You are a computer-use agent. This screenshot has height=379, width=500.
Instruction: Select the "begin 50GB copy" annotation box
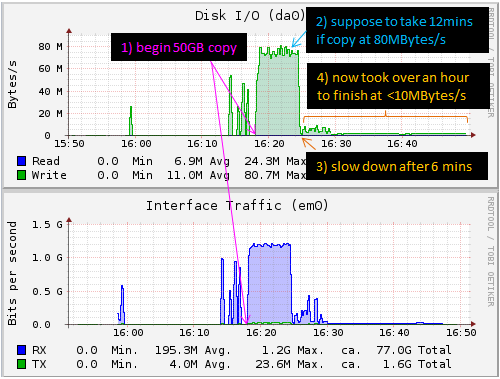(179, 47)
